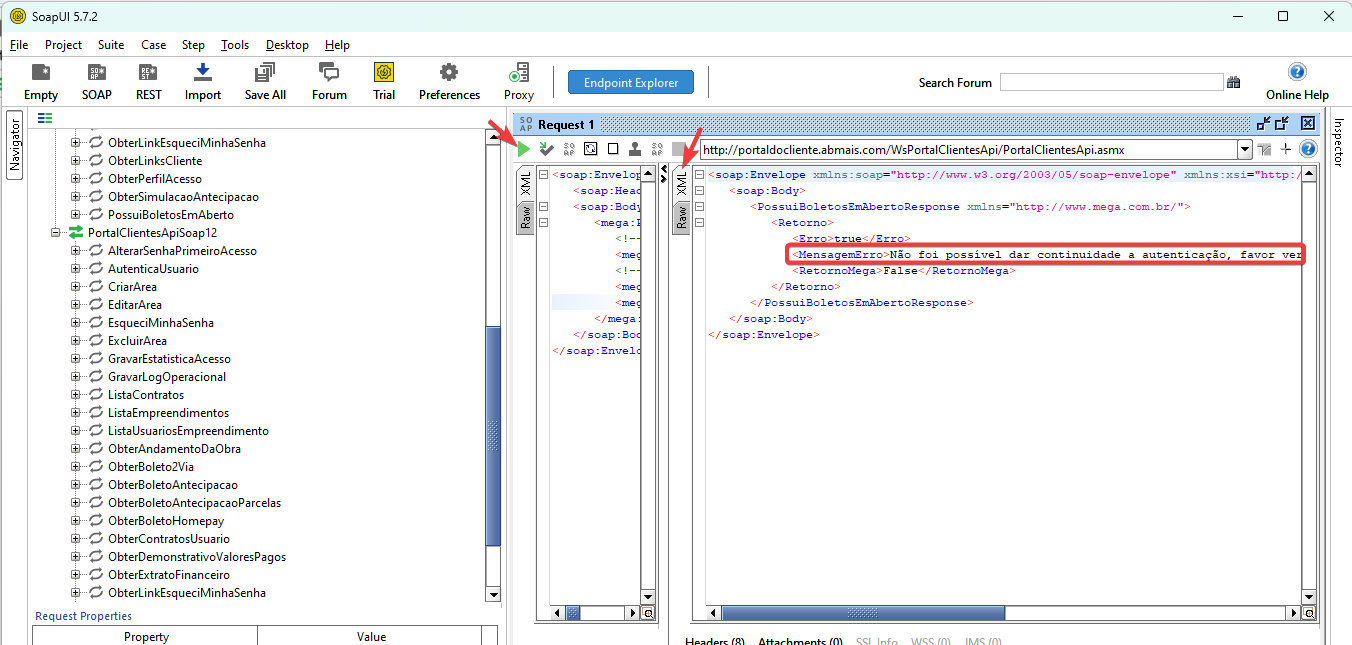Select the ObterBoletoHomepay operation

pos(166,521)
